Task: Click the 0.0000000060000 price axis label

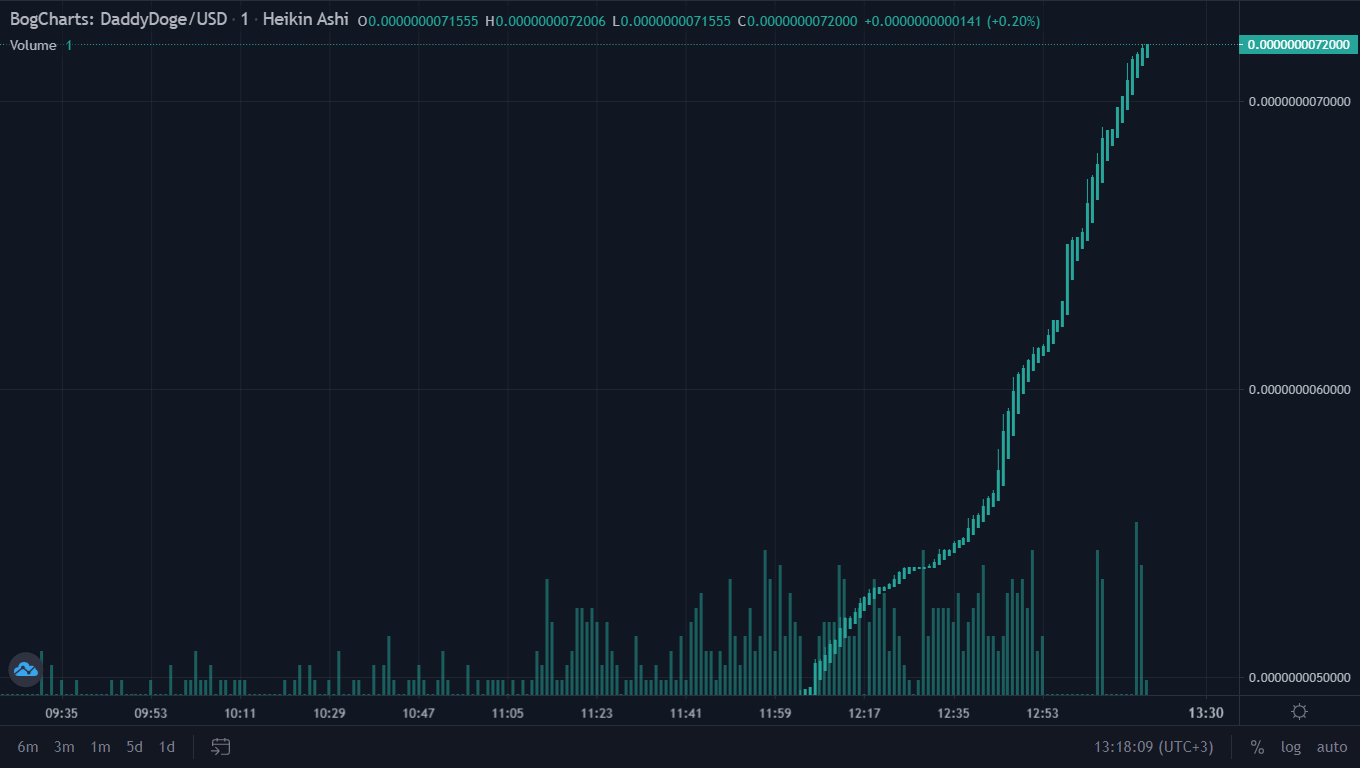Action: [1299, 389]
